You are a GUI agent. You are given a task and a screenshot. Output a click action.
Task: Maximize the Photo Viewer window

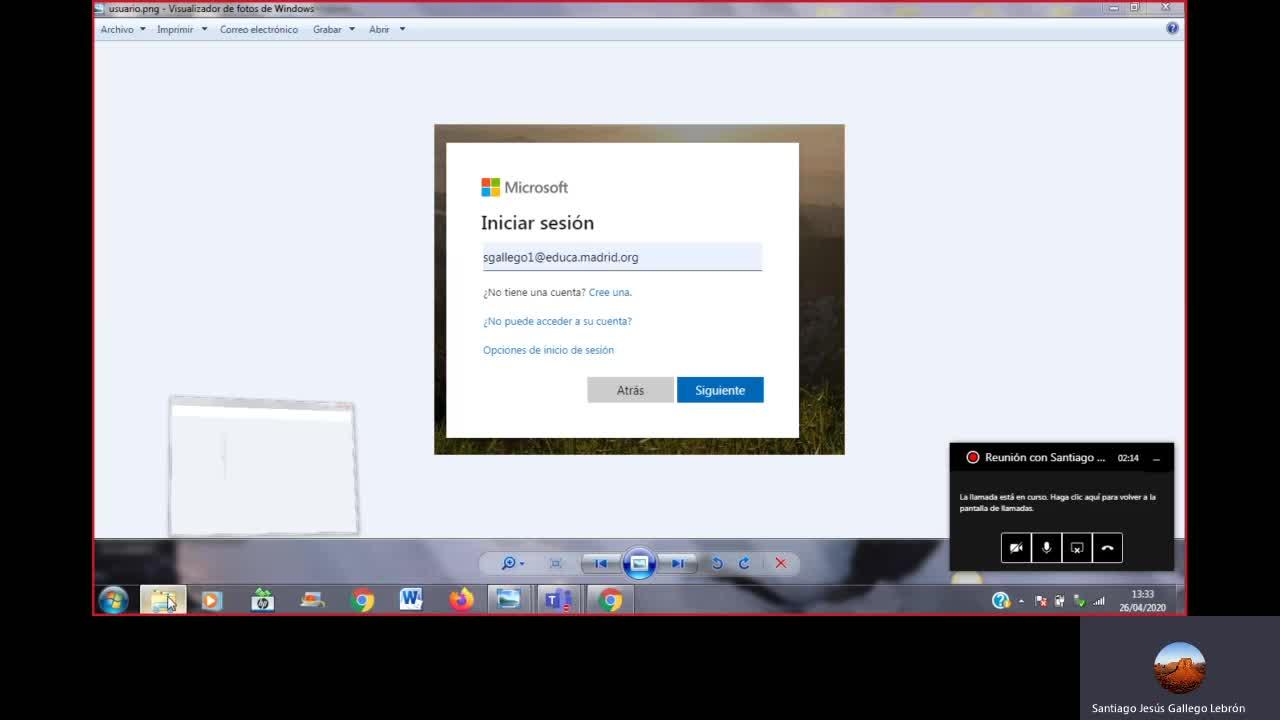point(1135,8)
